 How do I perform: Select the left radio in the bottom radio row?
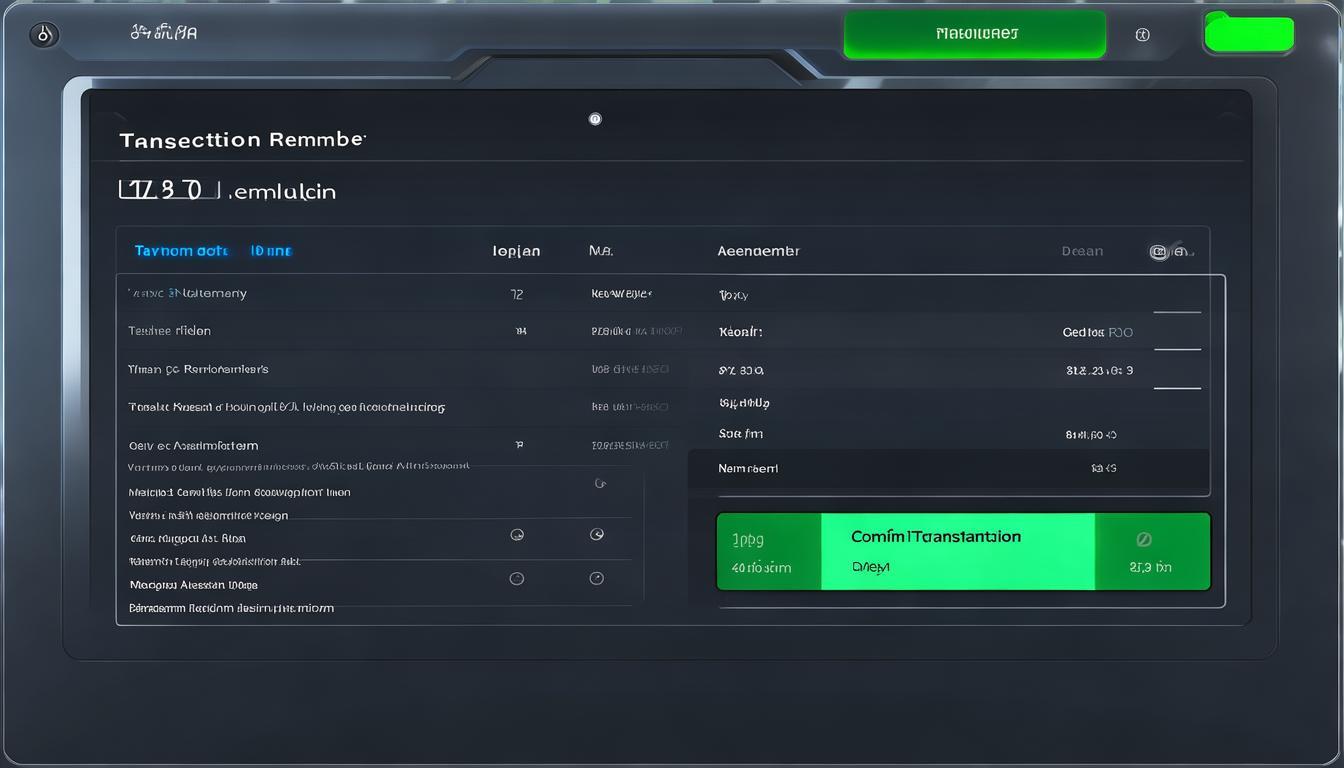pyautogui.click(x=517, y=578)
